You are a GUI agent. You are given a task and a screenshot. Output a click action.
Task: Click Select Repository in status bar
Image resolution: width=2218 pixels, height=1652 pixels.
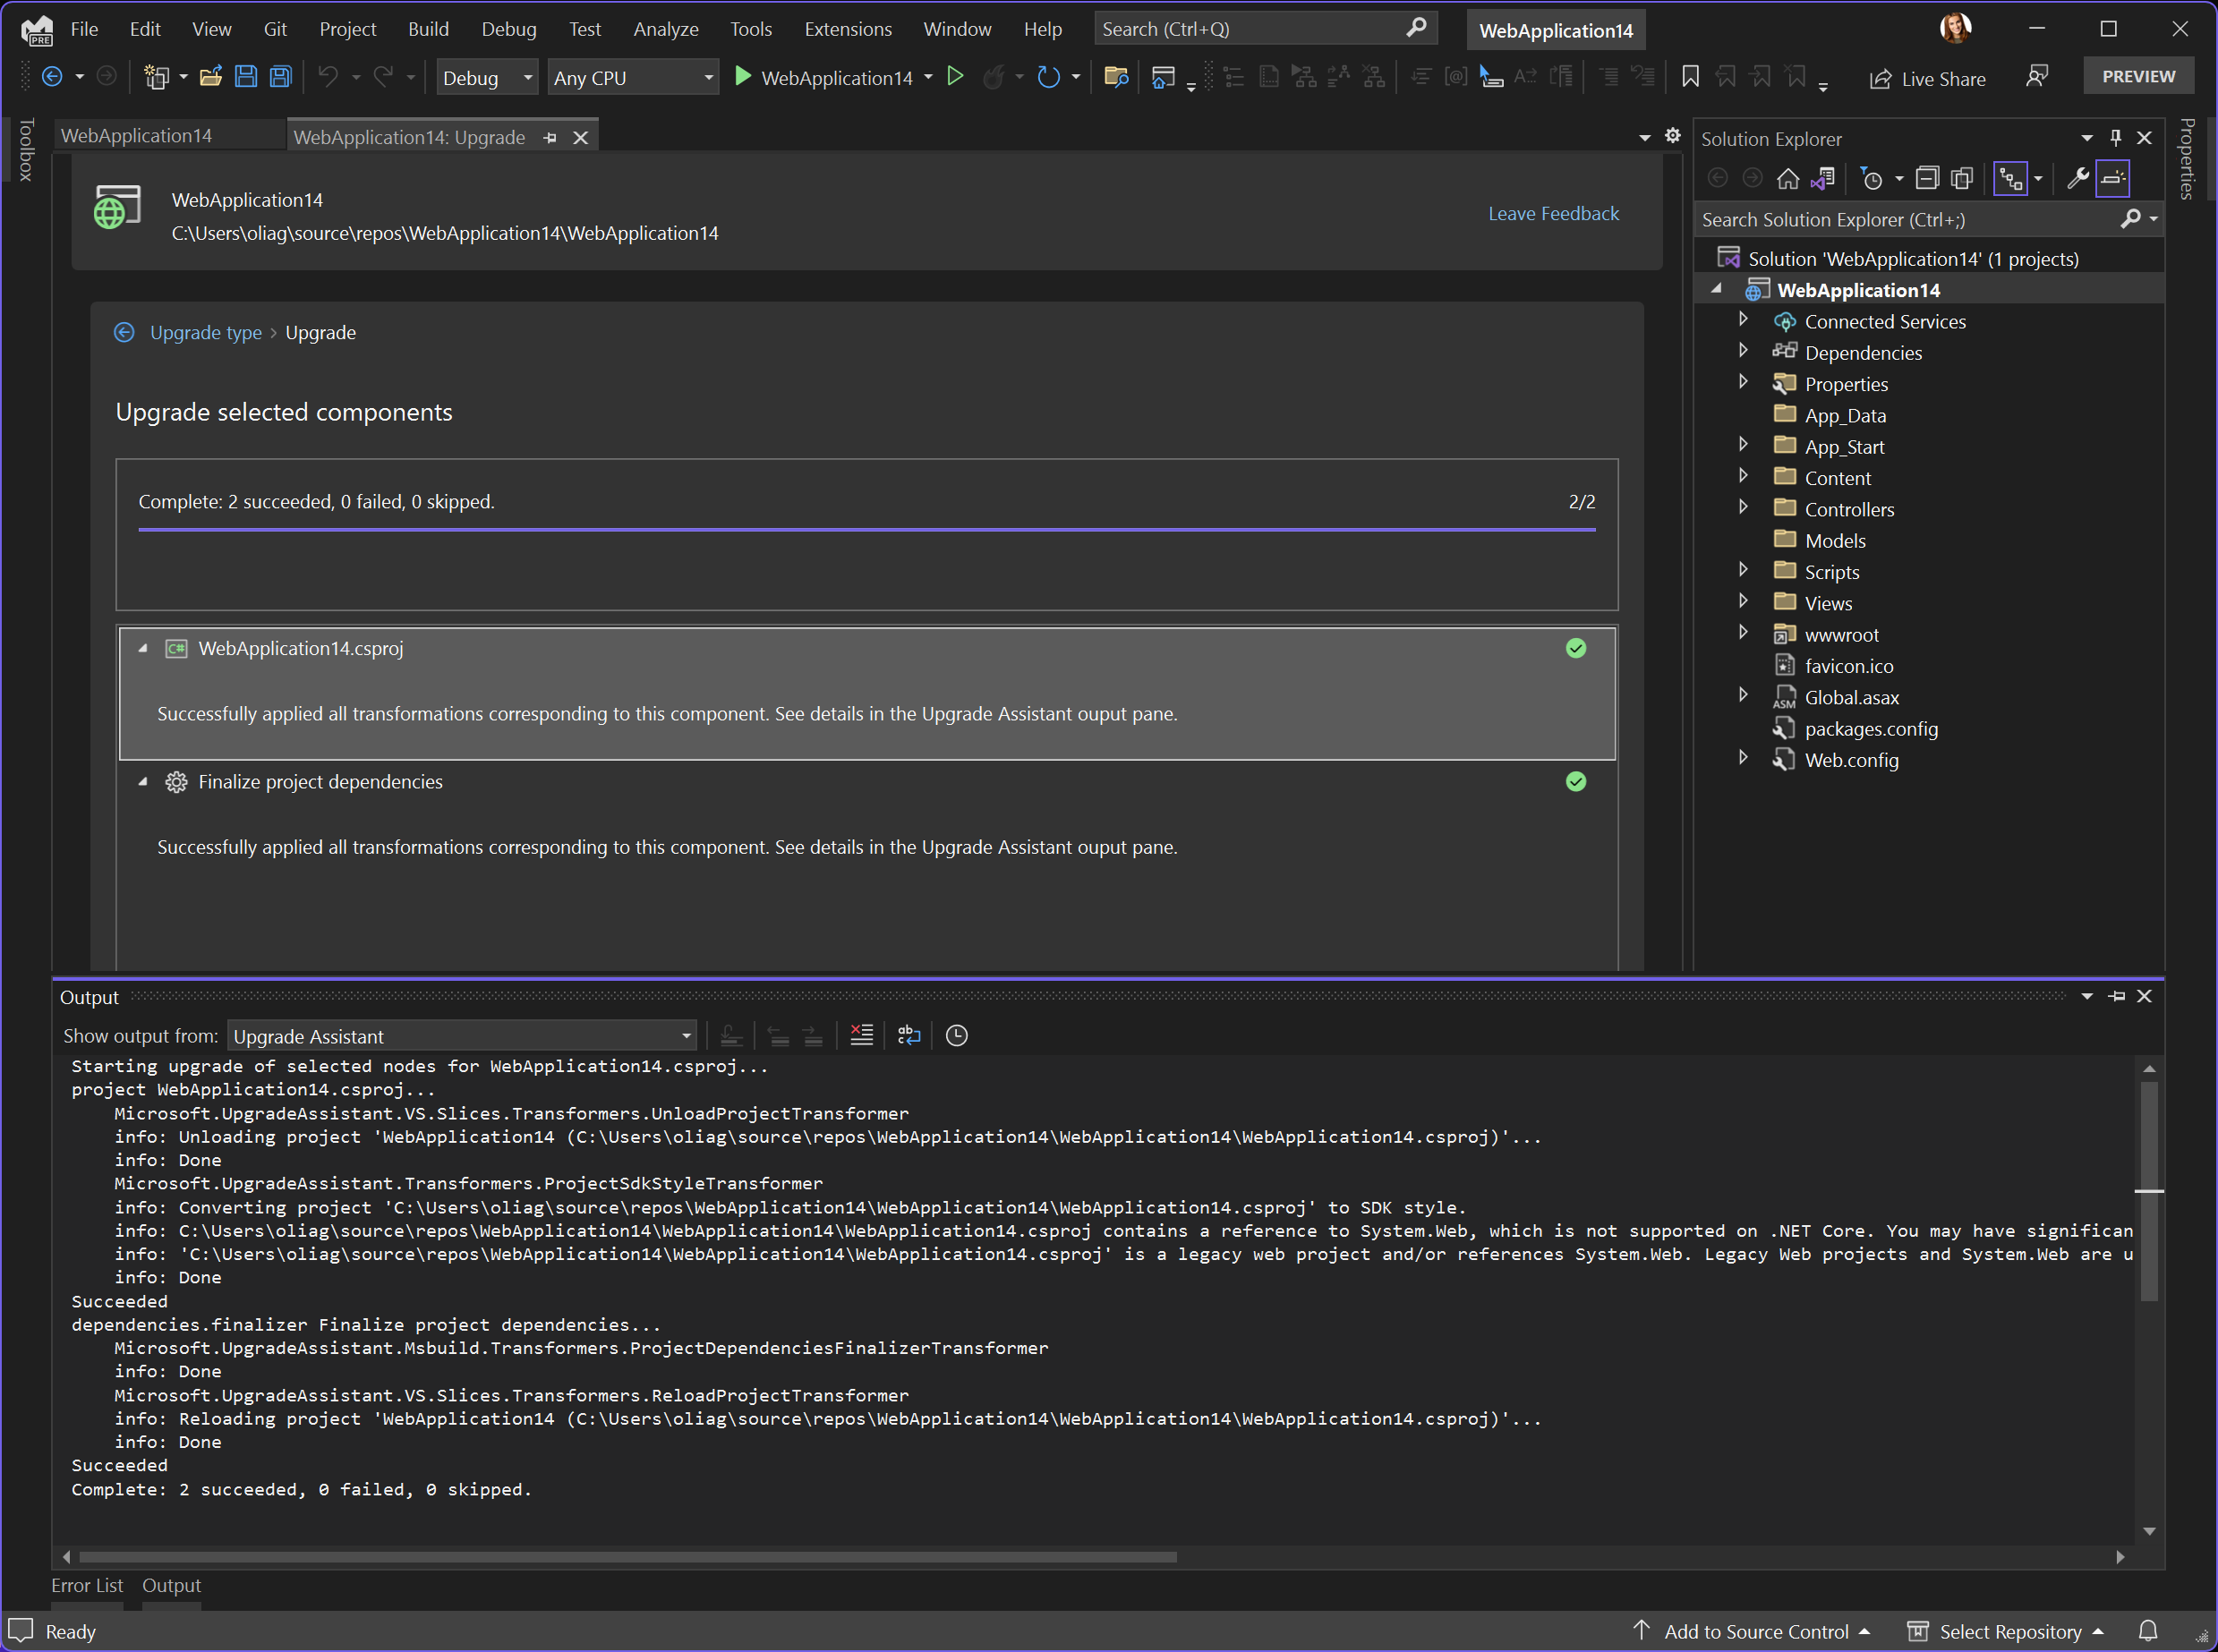pos(2006,1631)
